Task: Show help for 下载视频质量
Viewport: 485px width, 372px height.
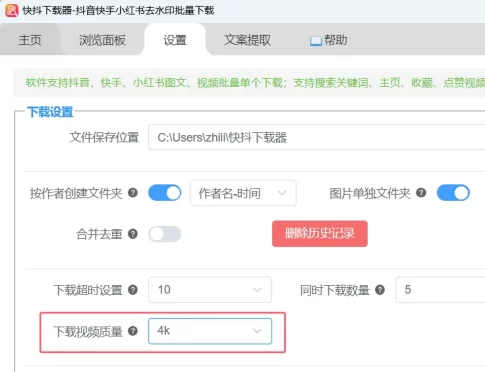Action: click(133, 331)
